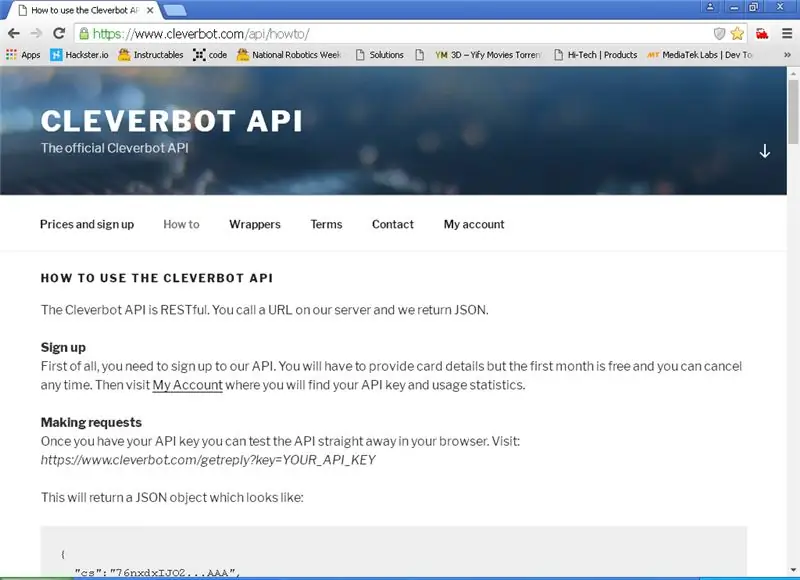Viewport: 800px width, 580px height.
Task: Open the Hackster.io bookmark
Action: coord(80,55)
